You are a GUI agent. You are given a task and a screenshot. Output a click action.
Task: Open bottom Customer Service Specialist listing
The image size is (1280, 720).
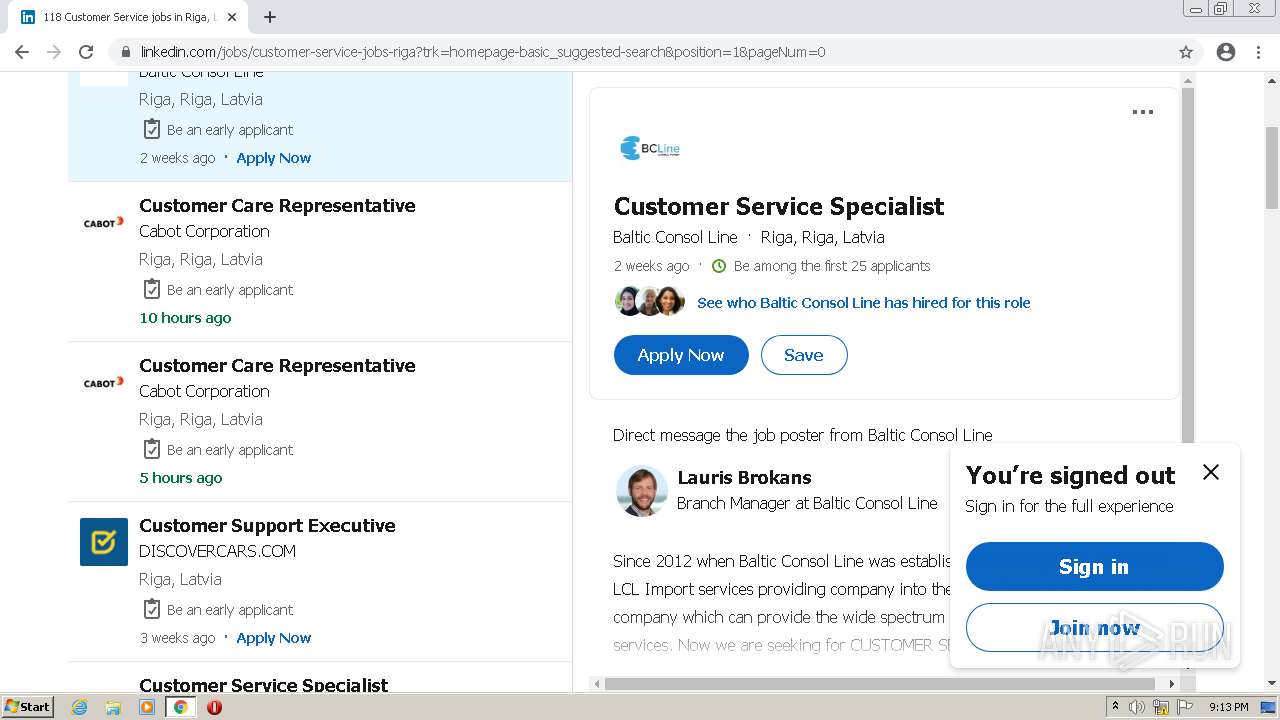pyautogui.click(x=263, y=685)
